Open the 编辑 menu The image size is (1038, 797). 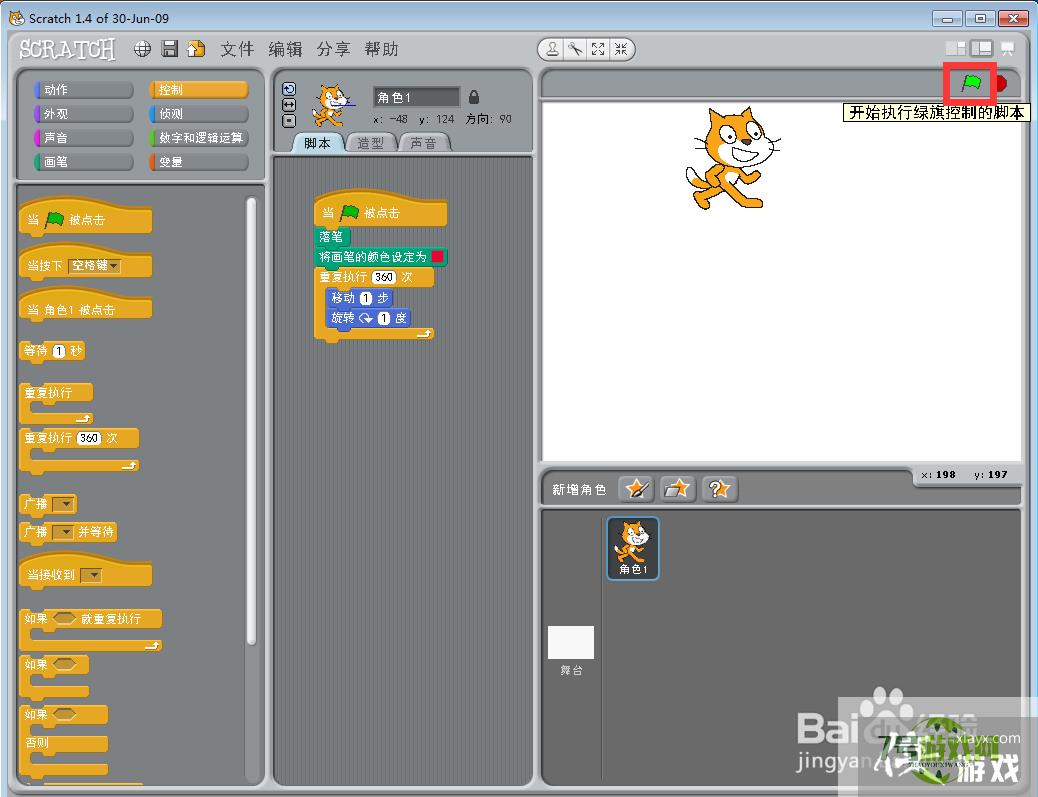(x=285, y=49)
